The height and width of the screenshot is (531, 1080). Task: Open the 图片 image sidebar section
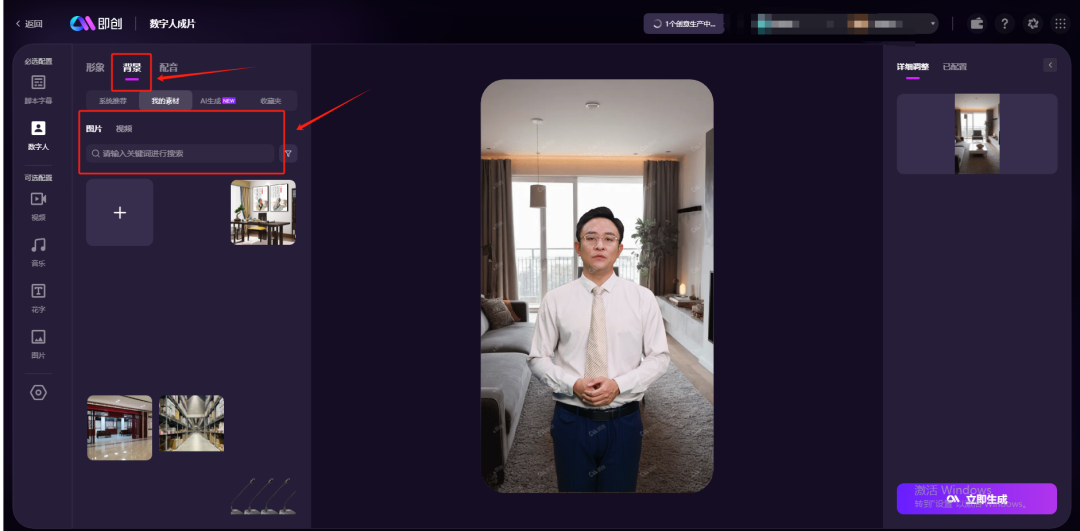click(x=38, y=342)
